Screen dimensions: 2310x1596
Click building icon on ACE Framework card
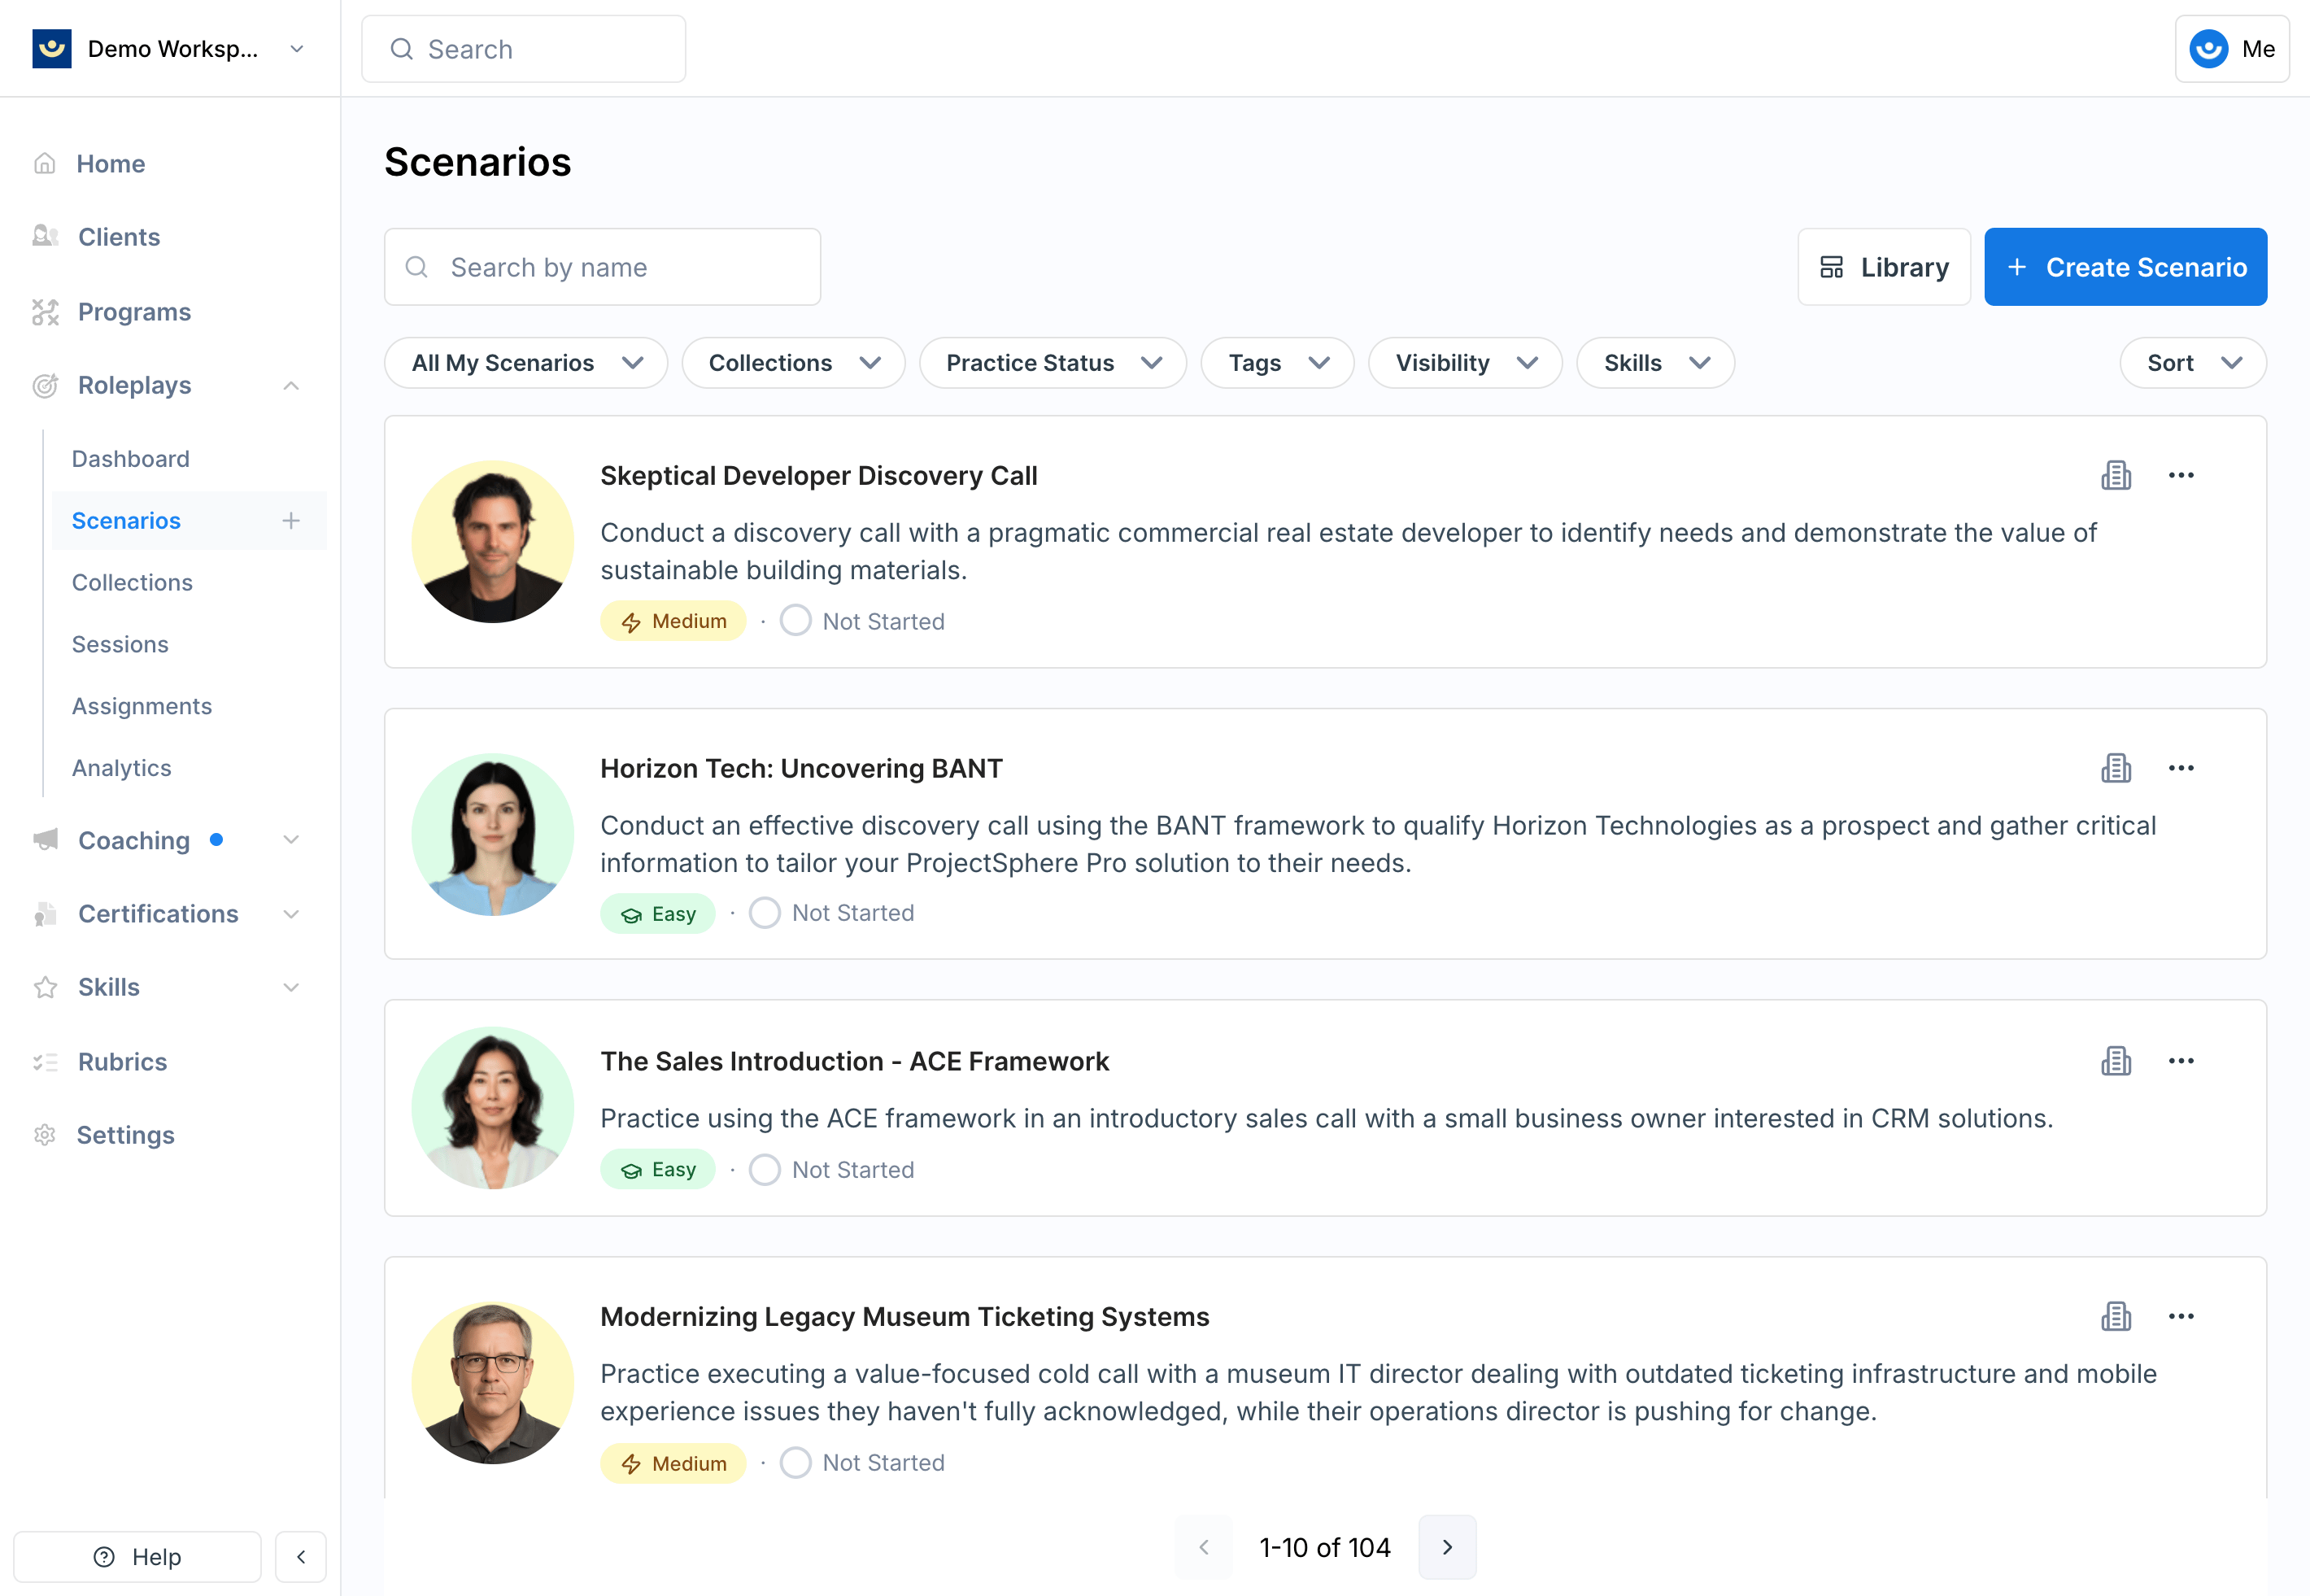coord(2116,1061)
